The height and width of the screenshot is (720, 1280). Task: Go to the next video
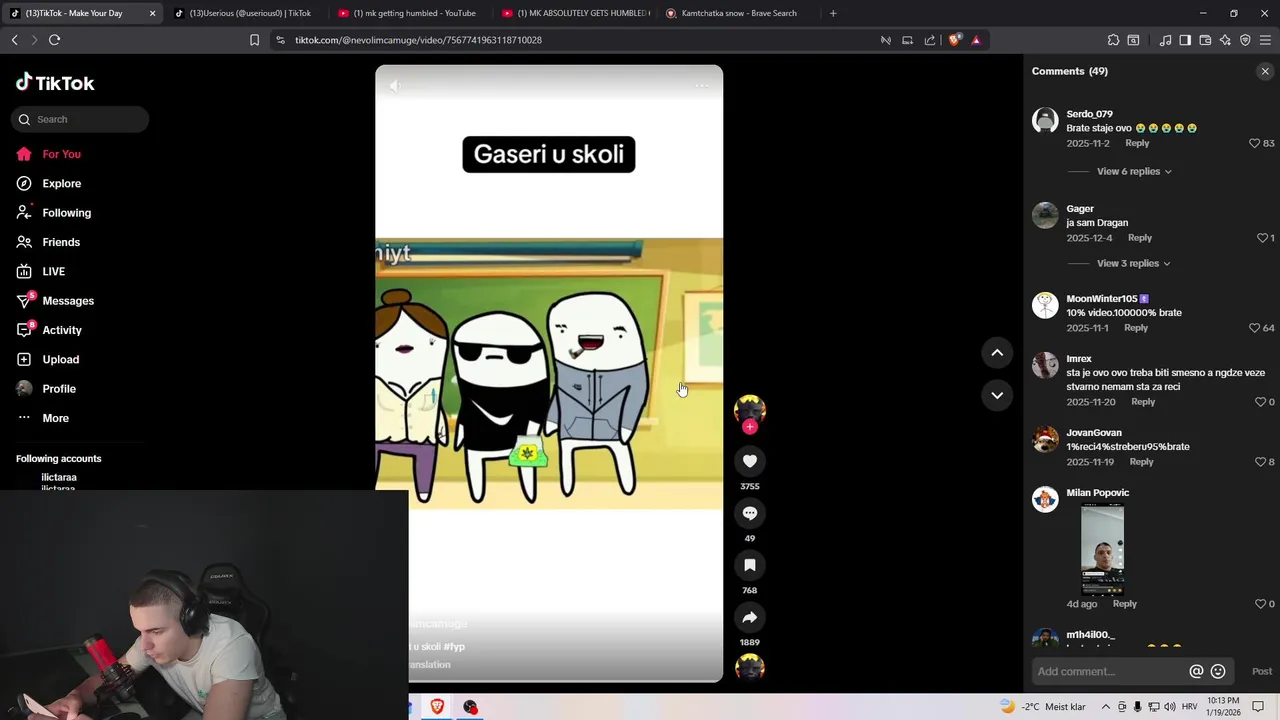(x=997, y=395)
